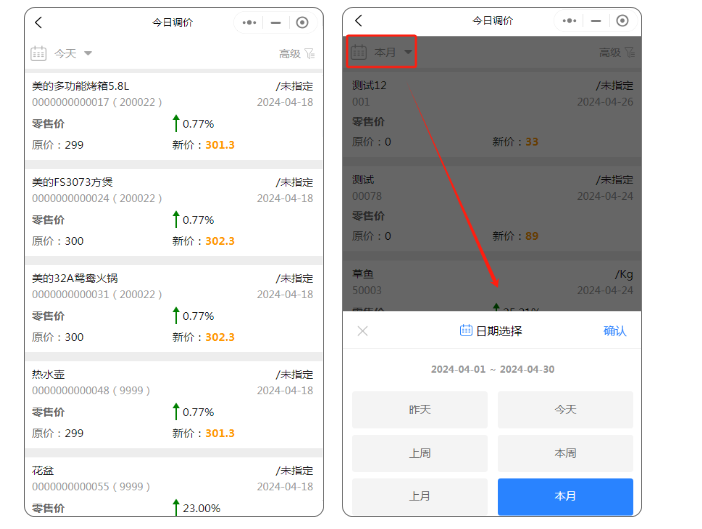This screenshot has height=529, width=702.
Task: Close the 日期选择 popup with X
Action: pos(363,331)
